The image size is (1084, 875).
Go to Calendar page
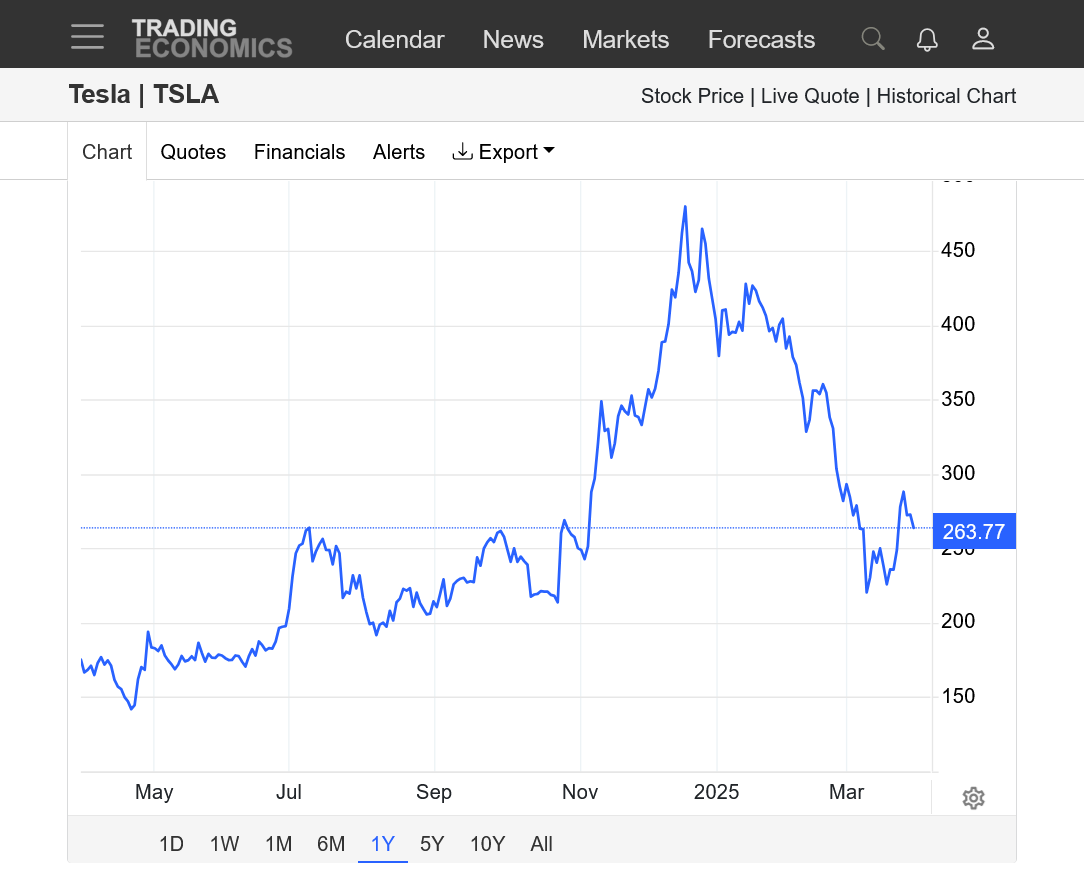pyautogui.click(x=394, y=40)
